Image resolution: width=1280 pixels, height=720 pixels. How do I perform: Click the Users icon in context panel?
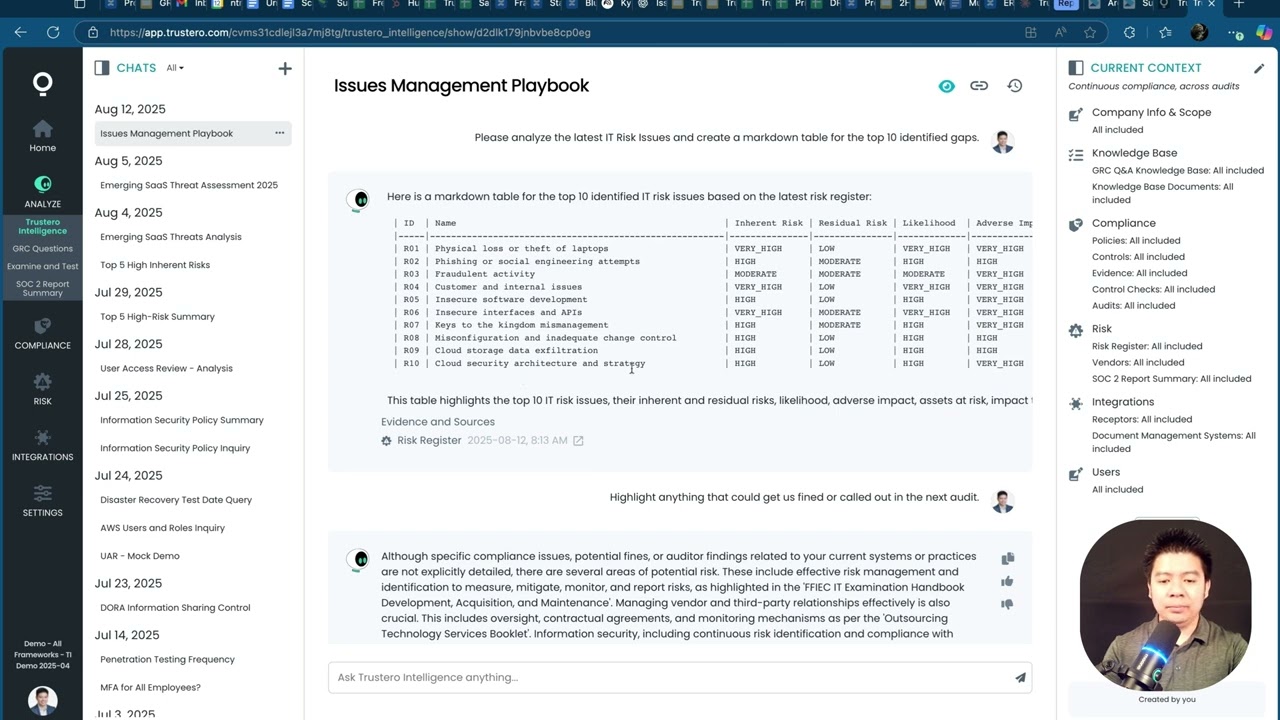pos(1076,474)
